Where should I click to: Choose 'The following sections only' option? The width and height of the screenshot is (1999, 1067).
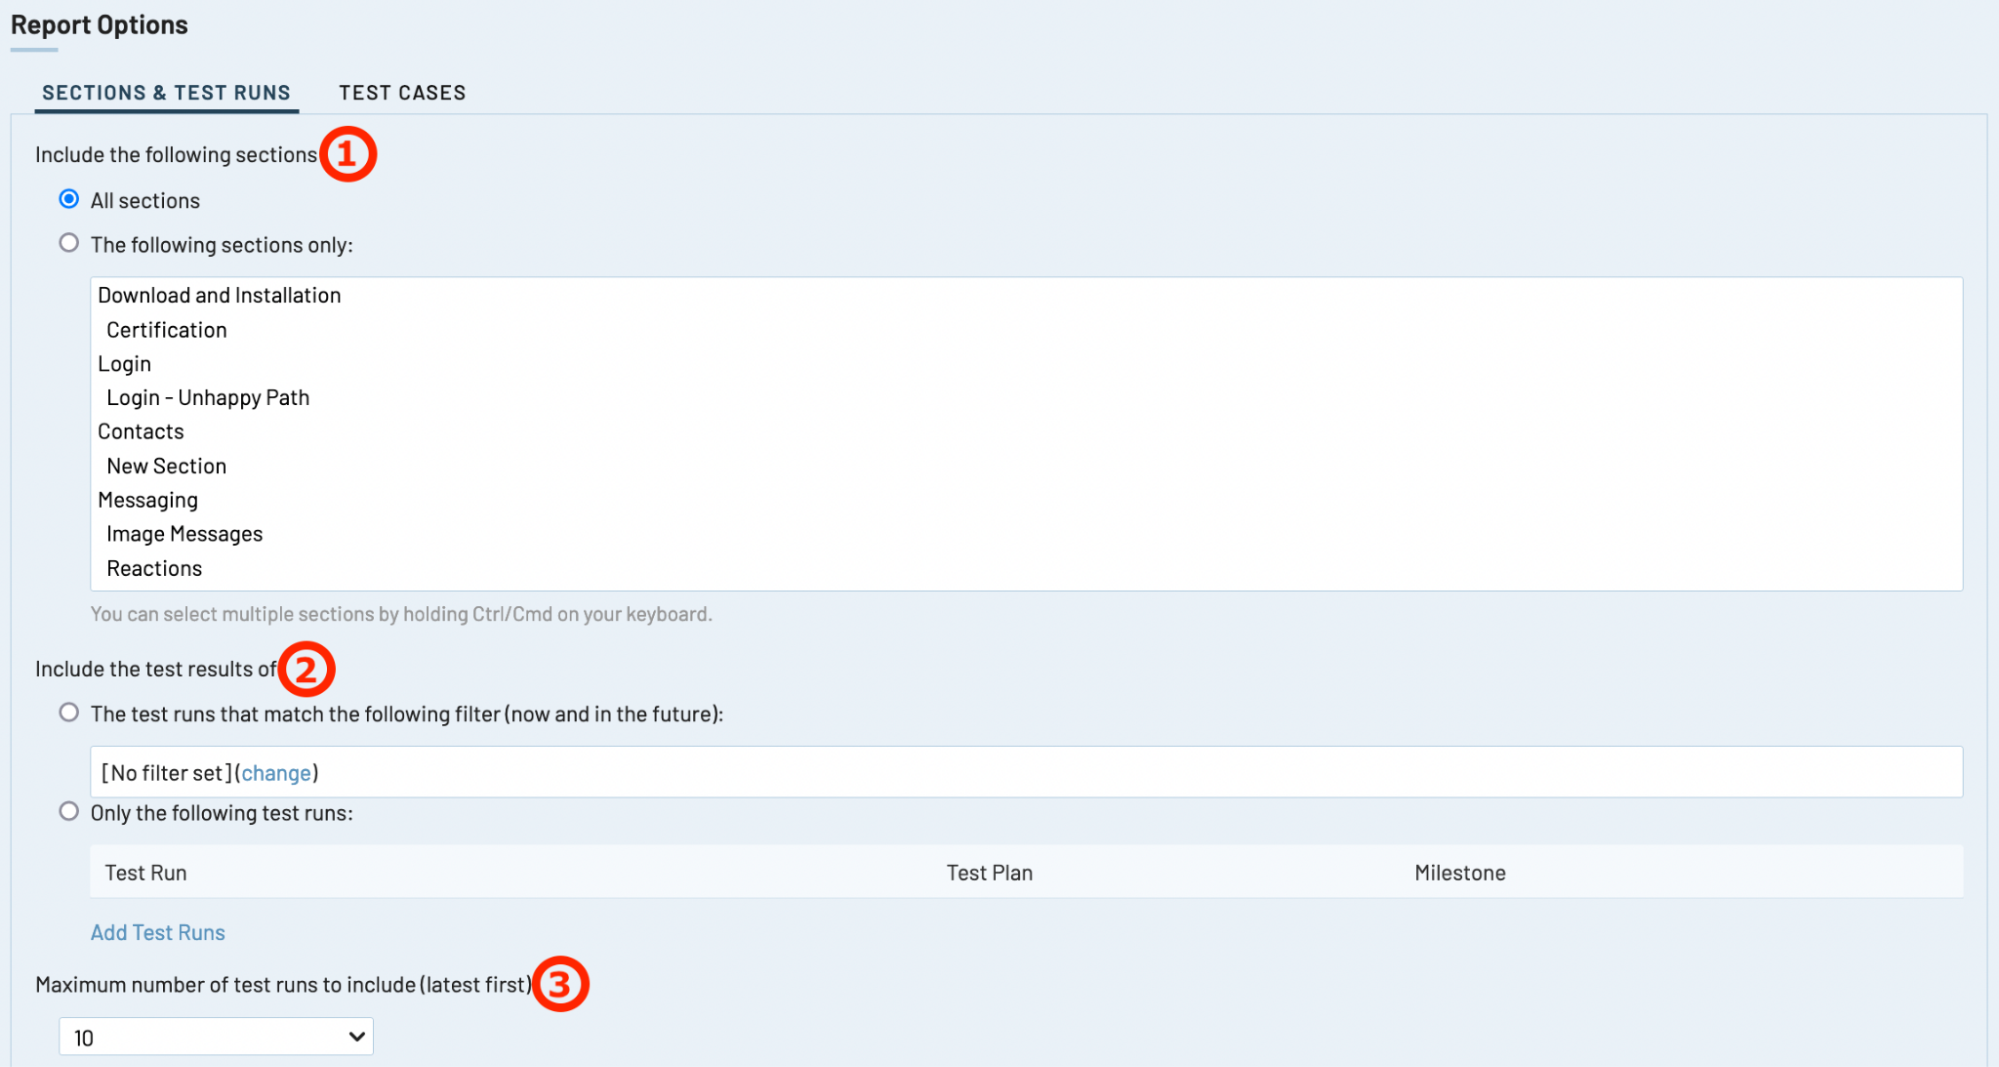click(69, 244)
